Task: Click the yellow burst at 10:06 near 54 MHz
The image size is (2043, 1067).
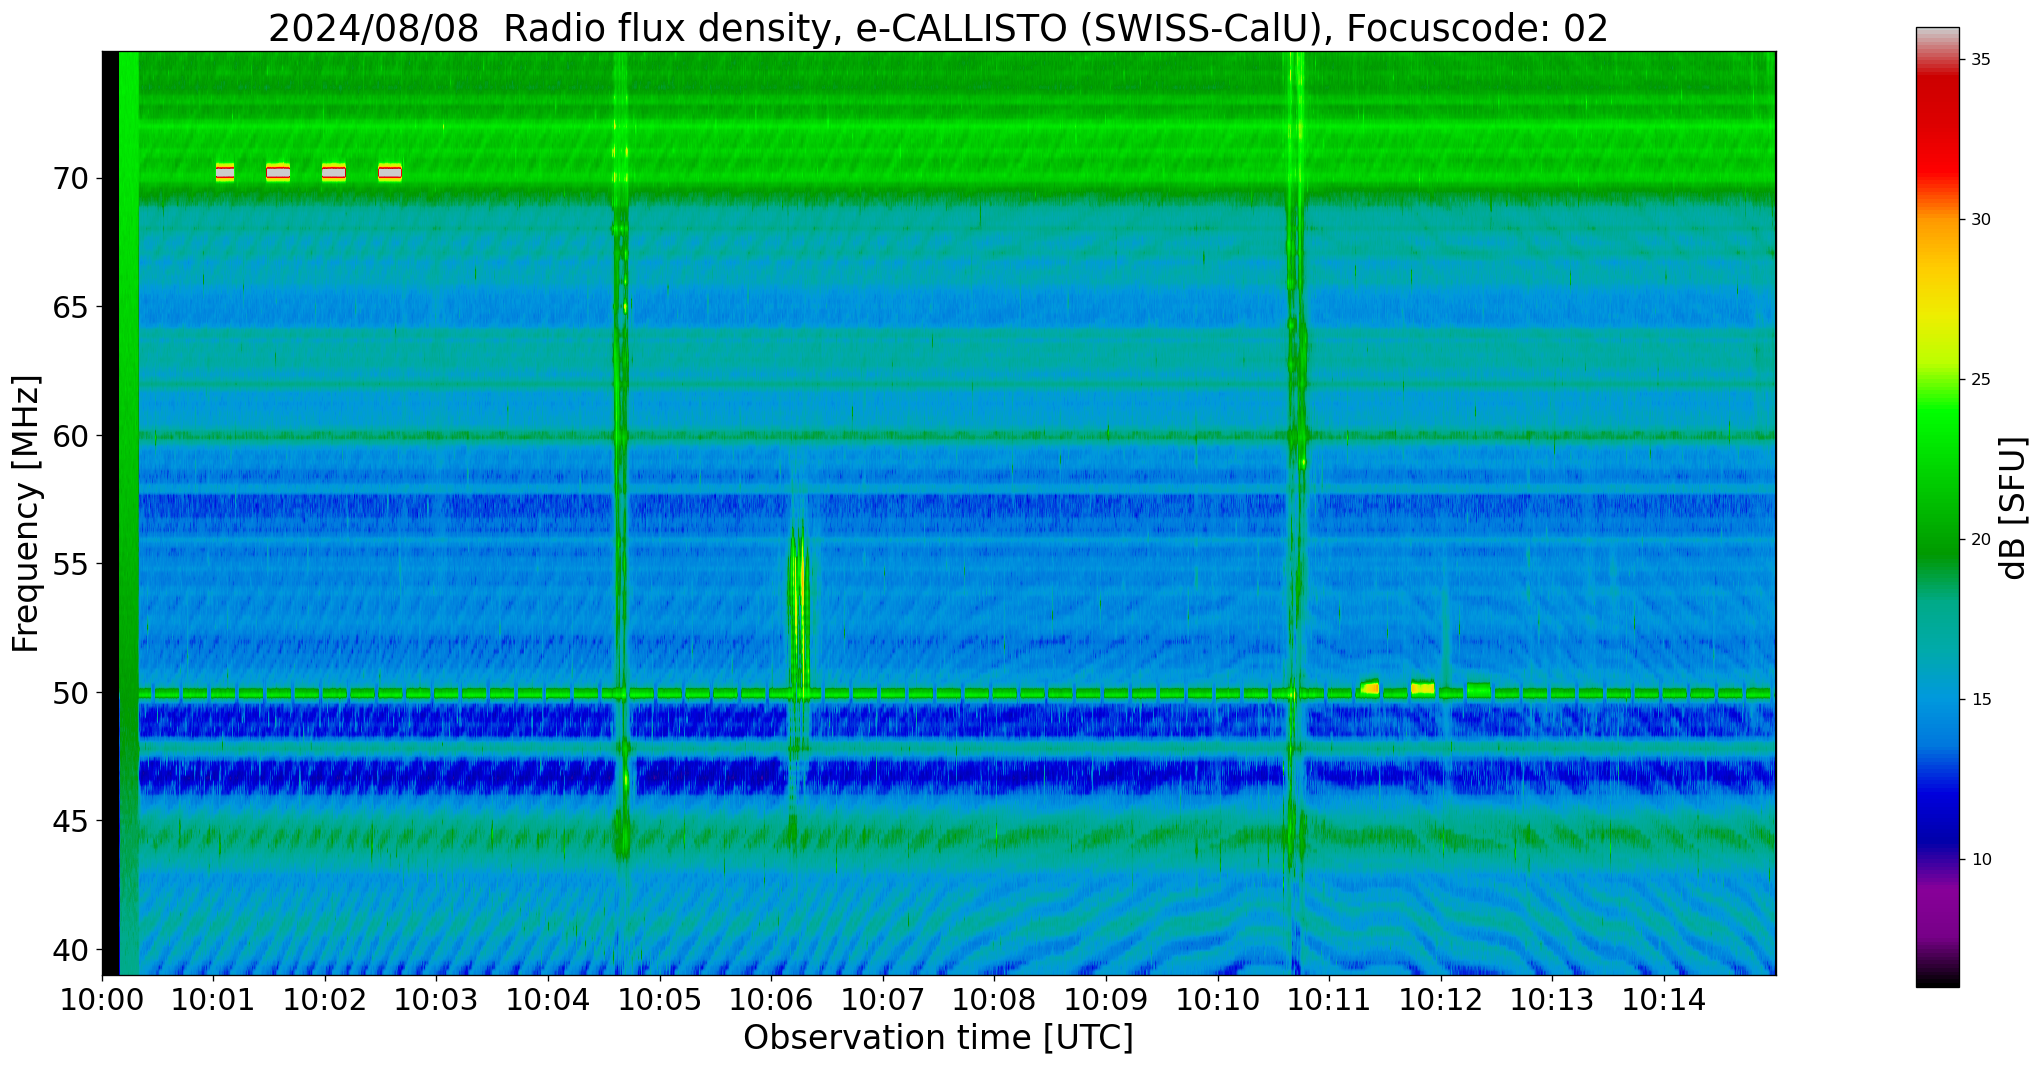Action: pos(798,600)
